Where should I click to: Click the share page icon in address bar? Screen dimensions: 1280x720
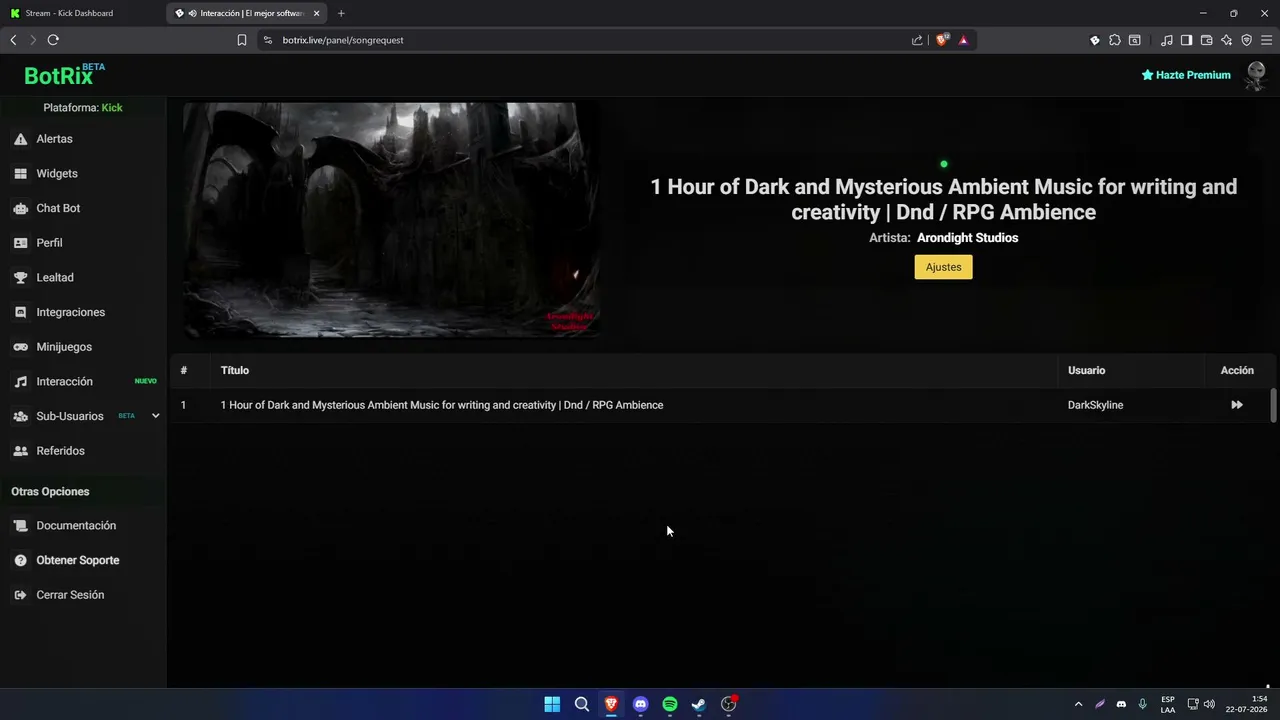(917, 40)
